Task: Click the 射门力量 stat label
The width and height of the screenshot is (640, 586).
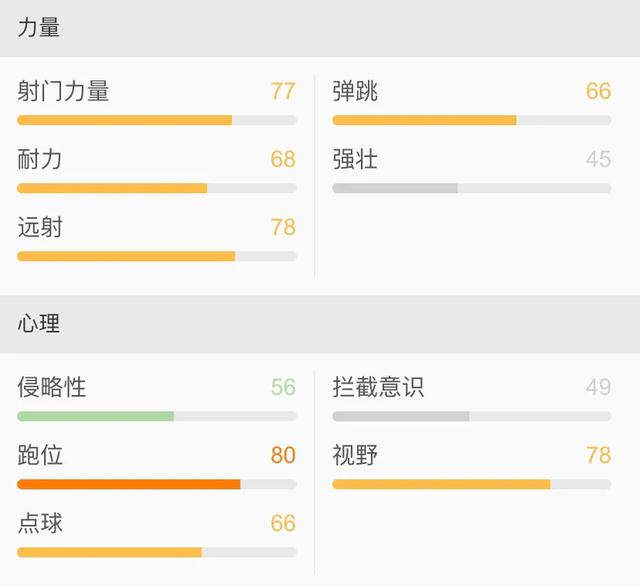Action: 63,91
